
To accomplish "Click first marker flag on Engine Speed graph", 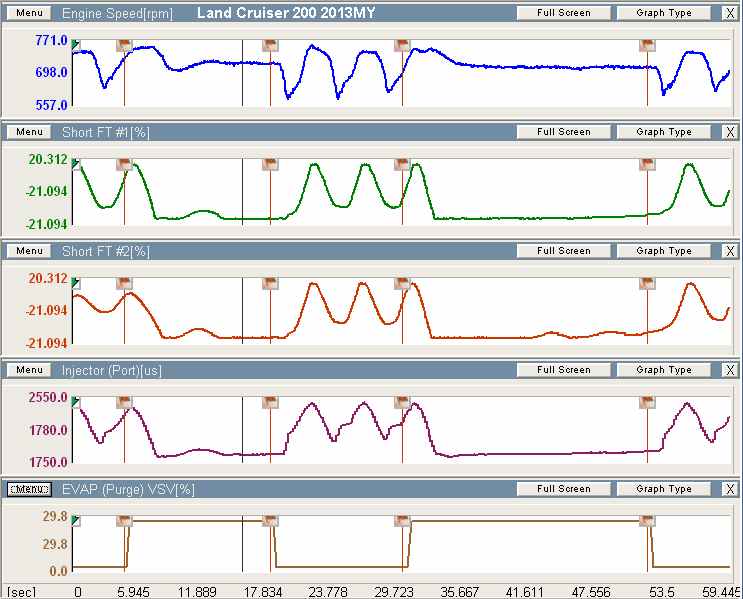I will 124,45.
